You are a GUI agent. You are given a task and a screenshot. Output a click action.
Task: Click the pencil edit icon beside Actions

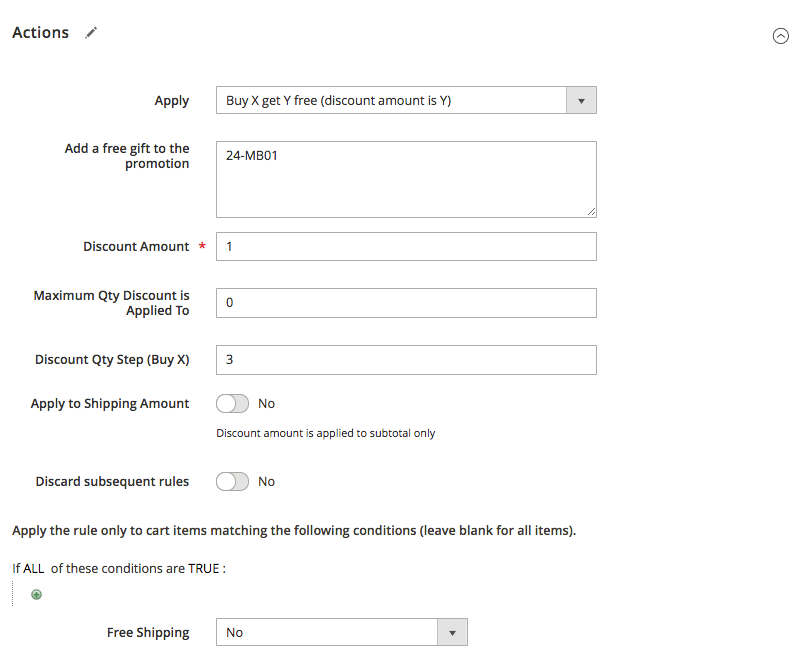tap(92, 33)
